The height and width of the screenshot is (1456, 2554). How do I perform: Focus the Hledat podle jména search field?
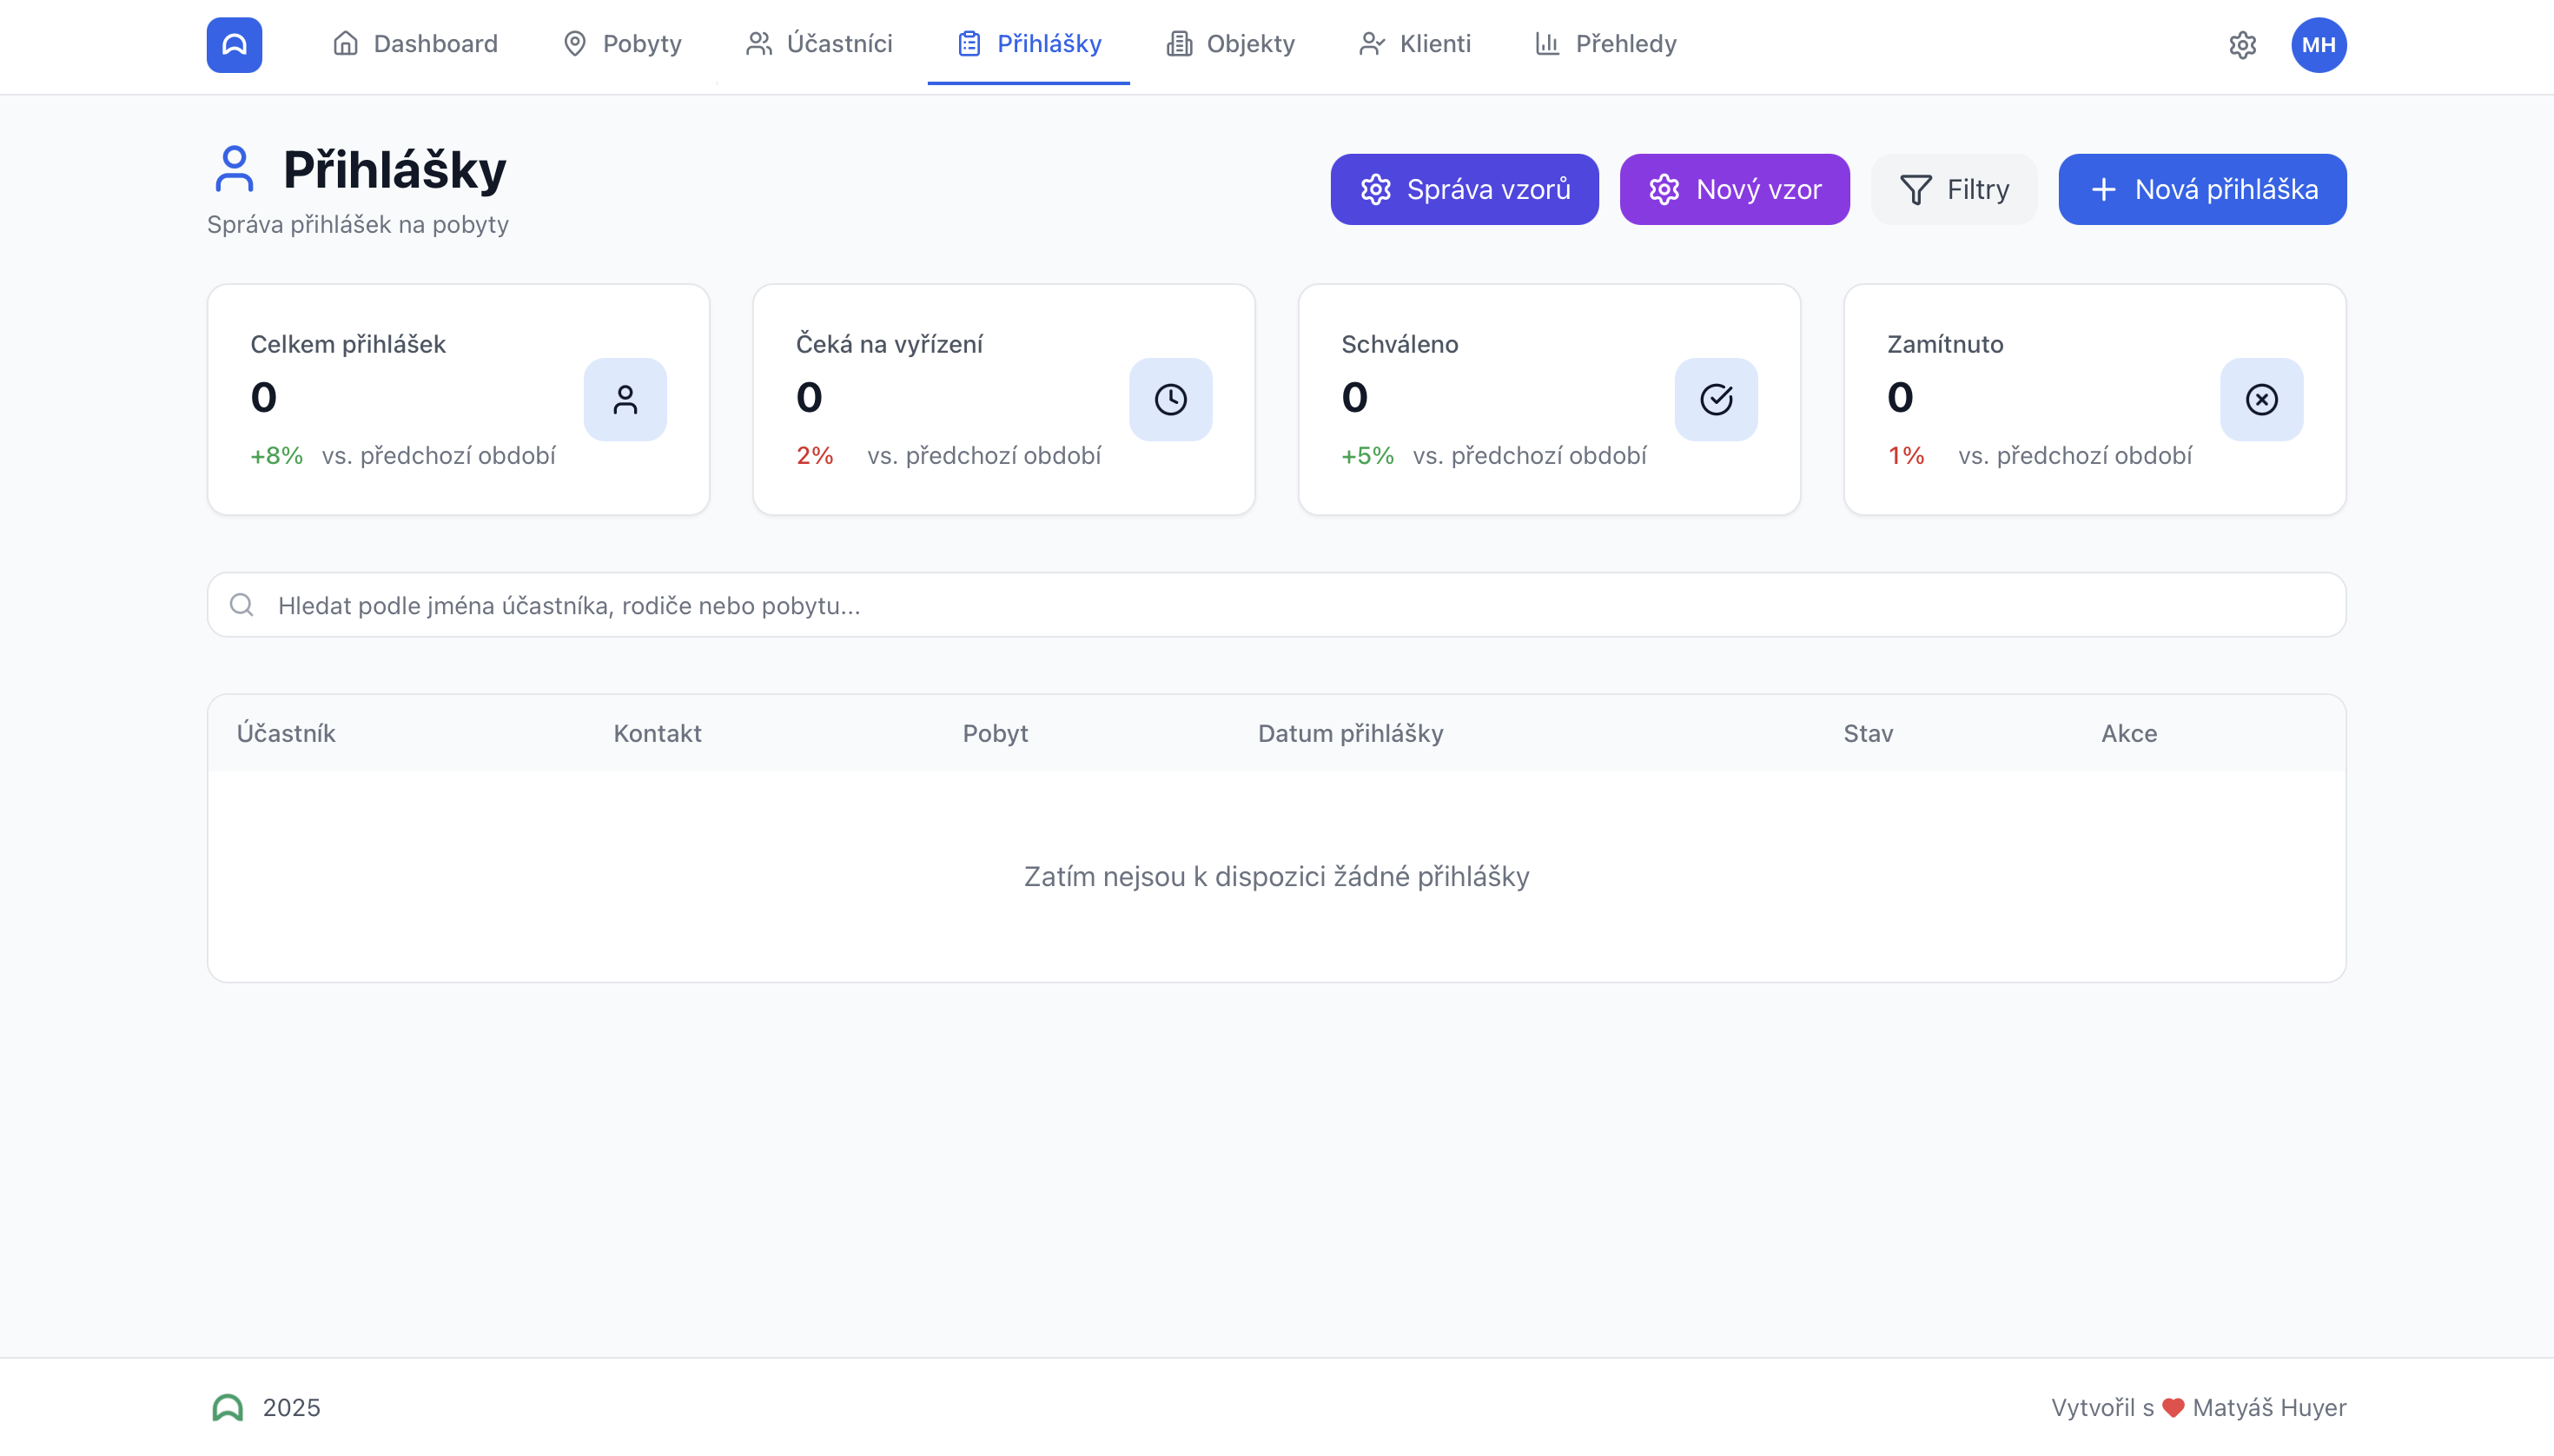click(x=1300, y=605)
